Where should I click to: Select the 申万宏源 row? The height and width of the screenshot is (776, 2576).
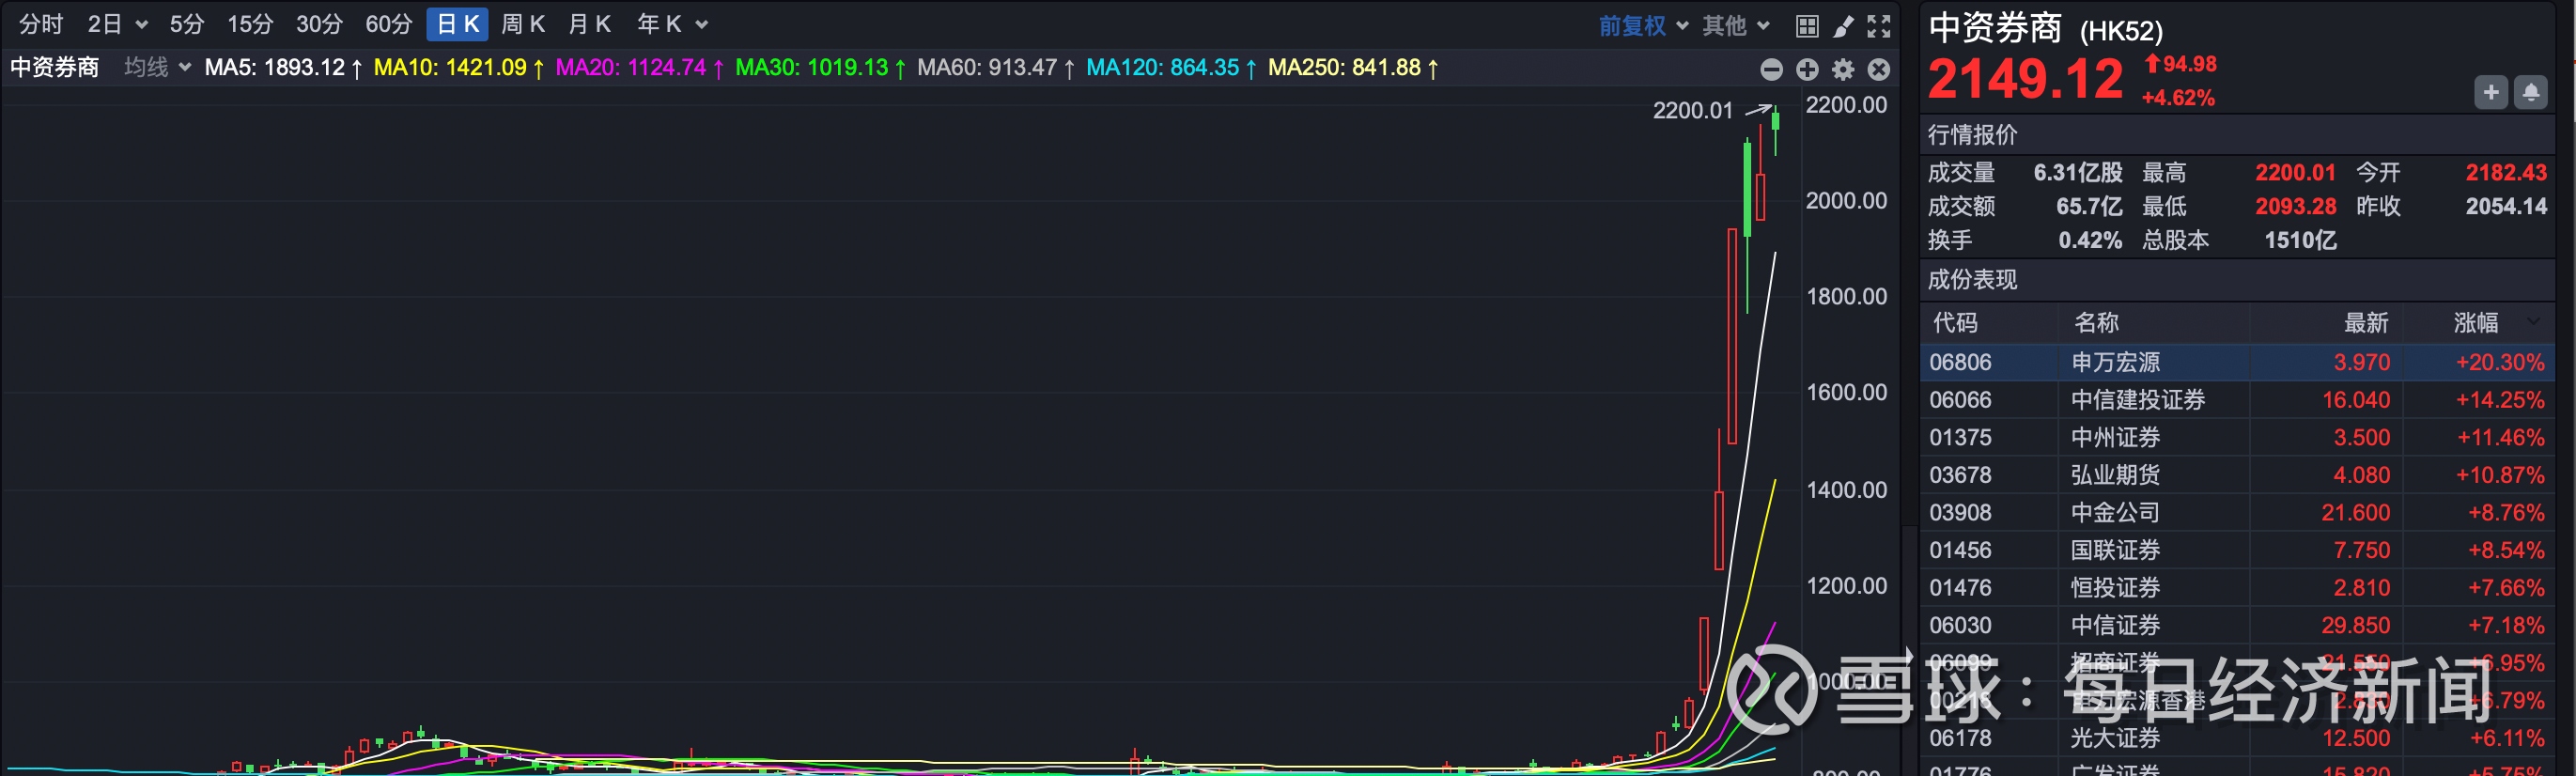pos(2237,362)
